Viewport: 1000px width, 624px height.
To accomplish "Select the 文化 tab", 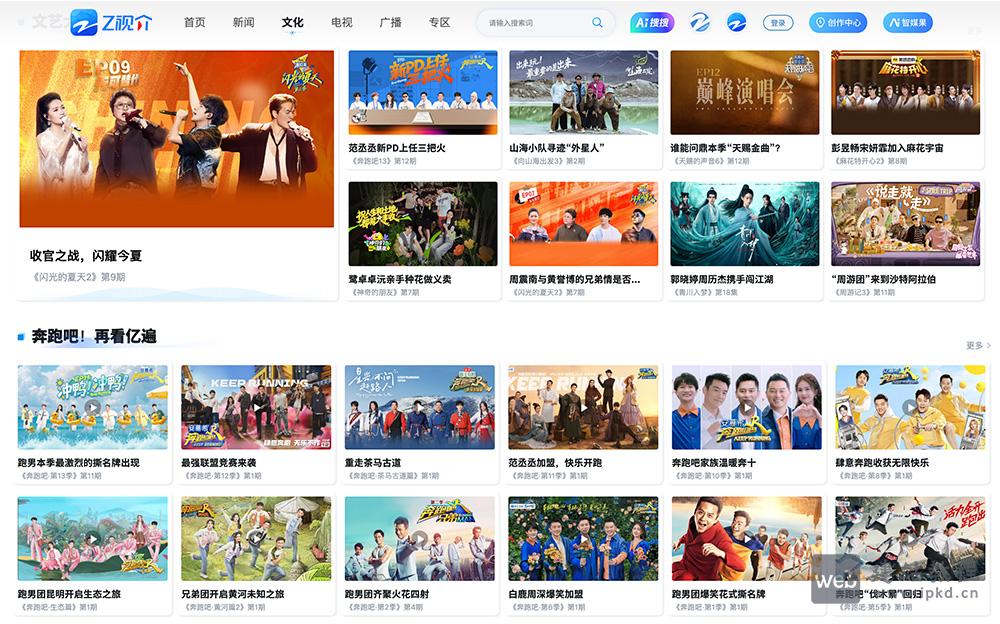I will [293, 22].
